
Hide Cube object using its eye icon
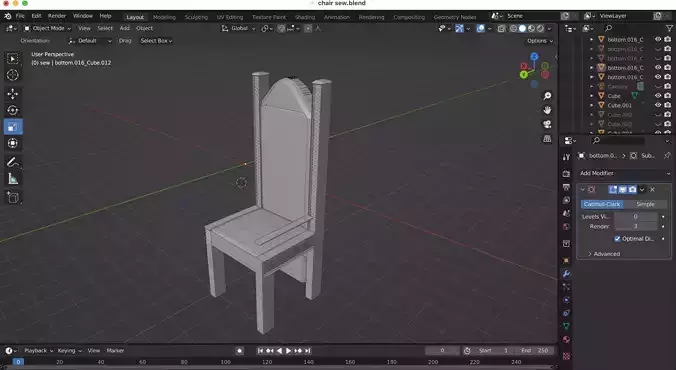[x=658, y=95]
